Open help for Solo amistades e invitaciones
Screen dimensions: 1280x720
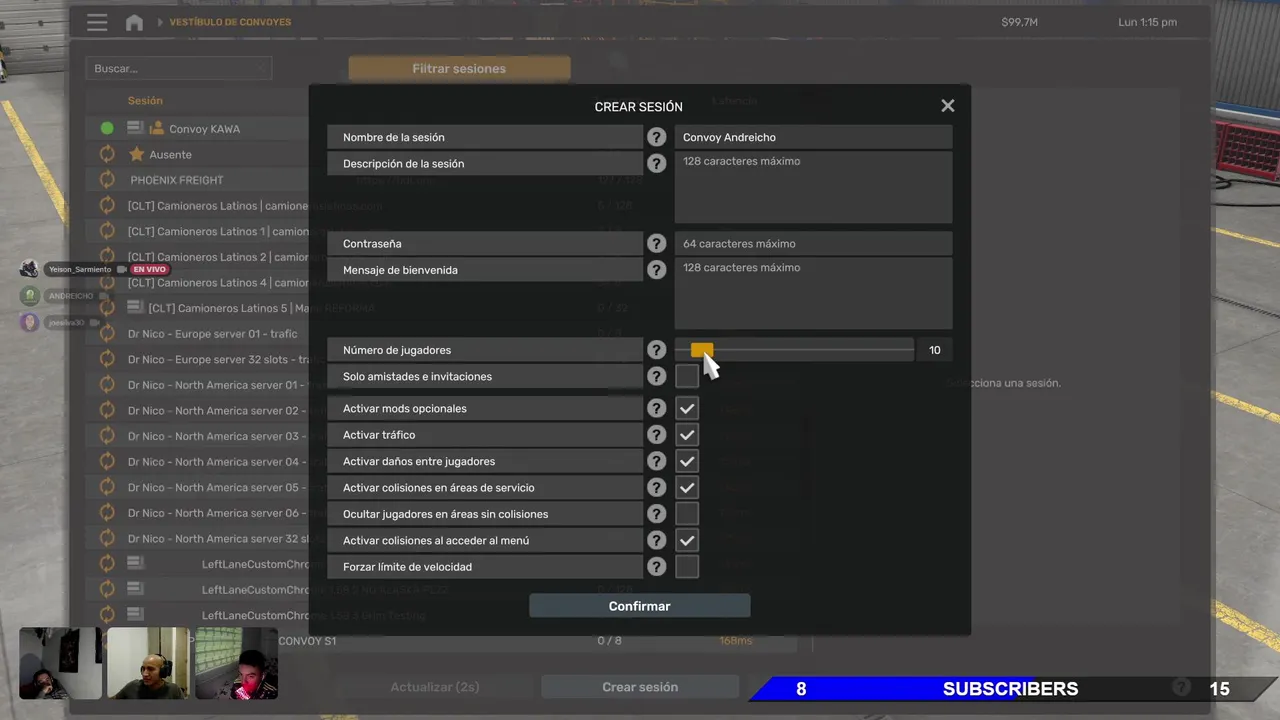[x=656, y=376]
